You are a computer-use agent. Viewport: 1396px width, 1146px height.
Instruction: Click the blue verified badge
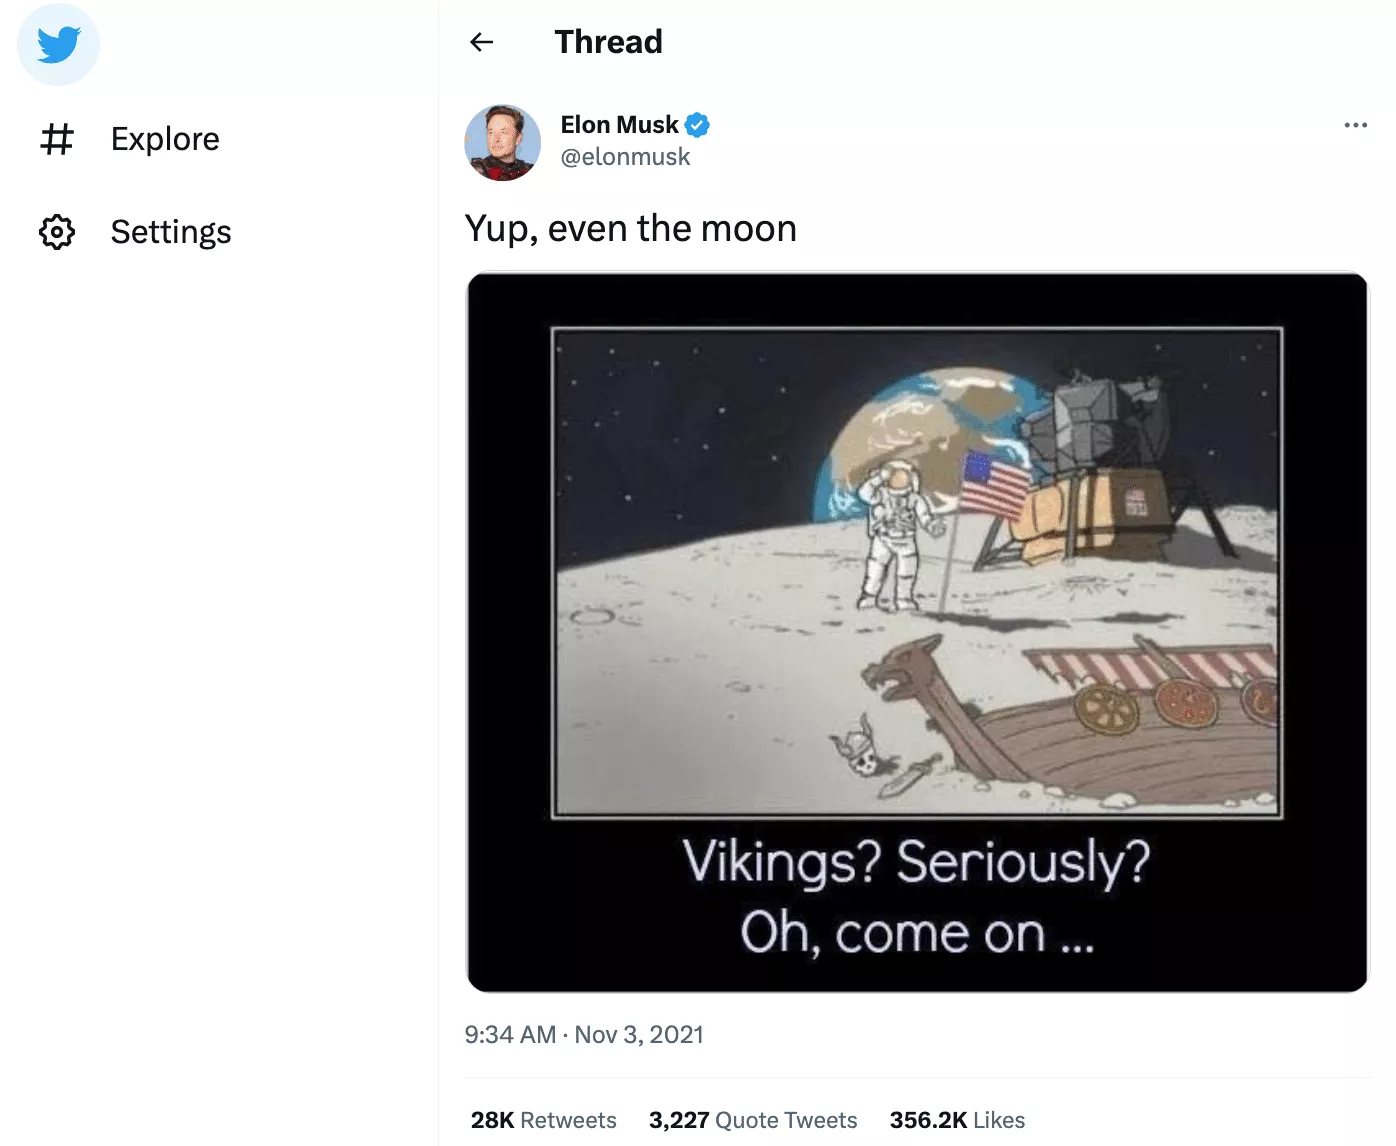698,125
